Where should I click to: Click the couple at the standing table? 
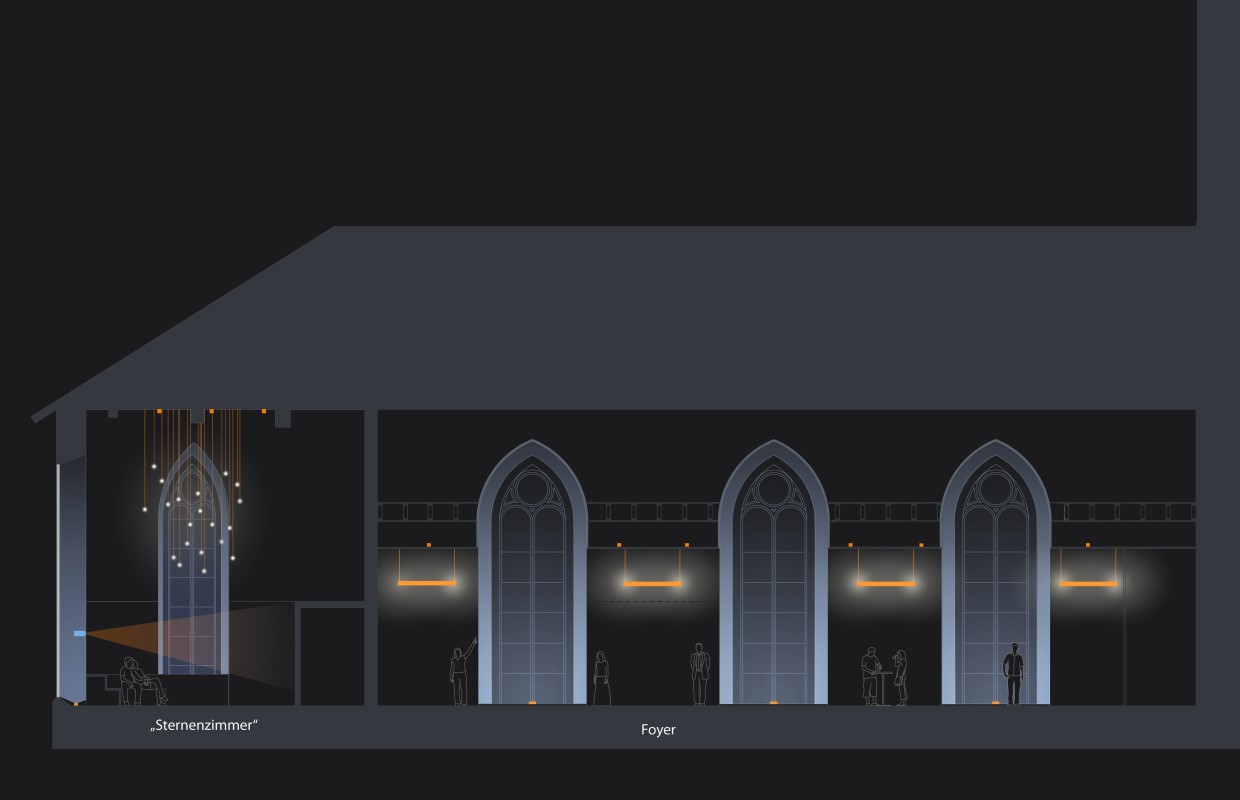[885, 676]
